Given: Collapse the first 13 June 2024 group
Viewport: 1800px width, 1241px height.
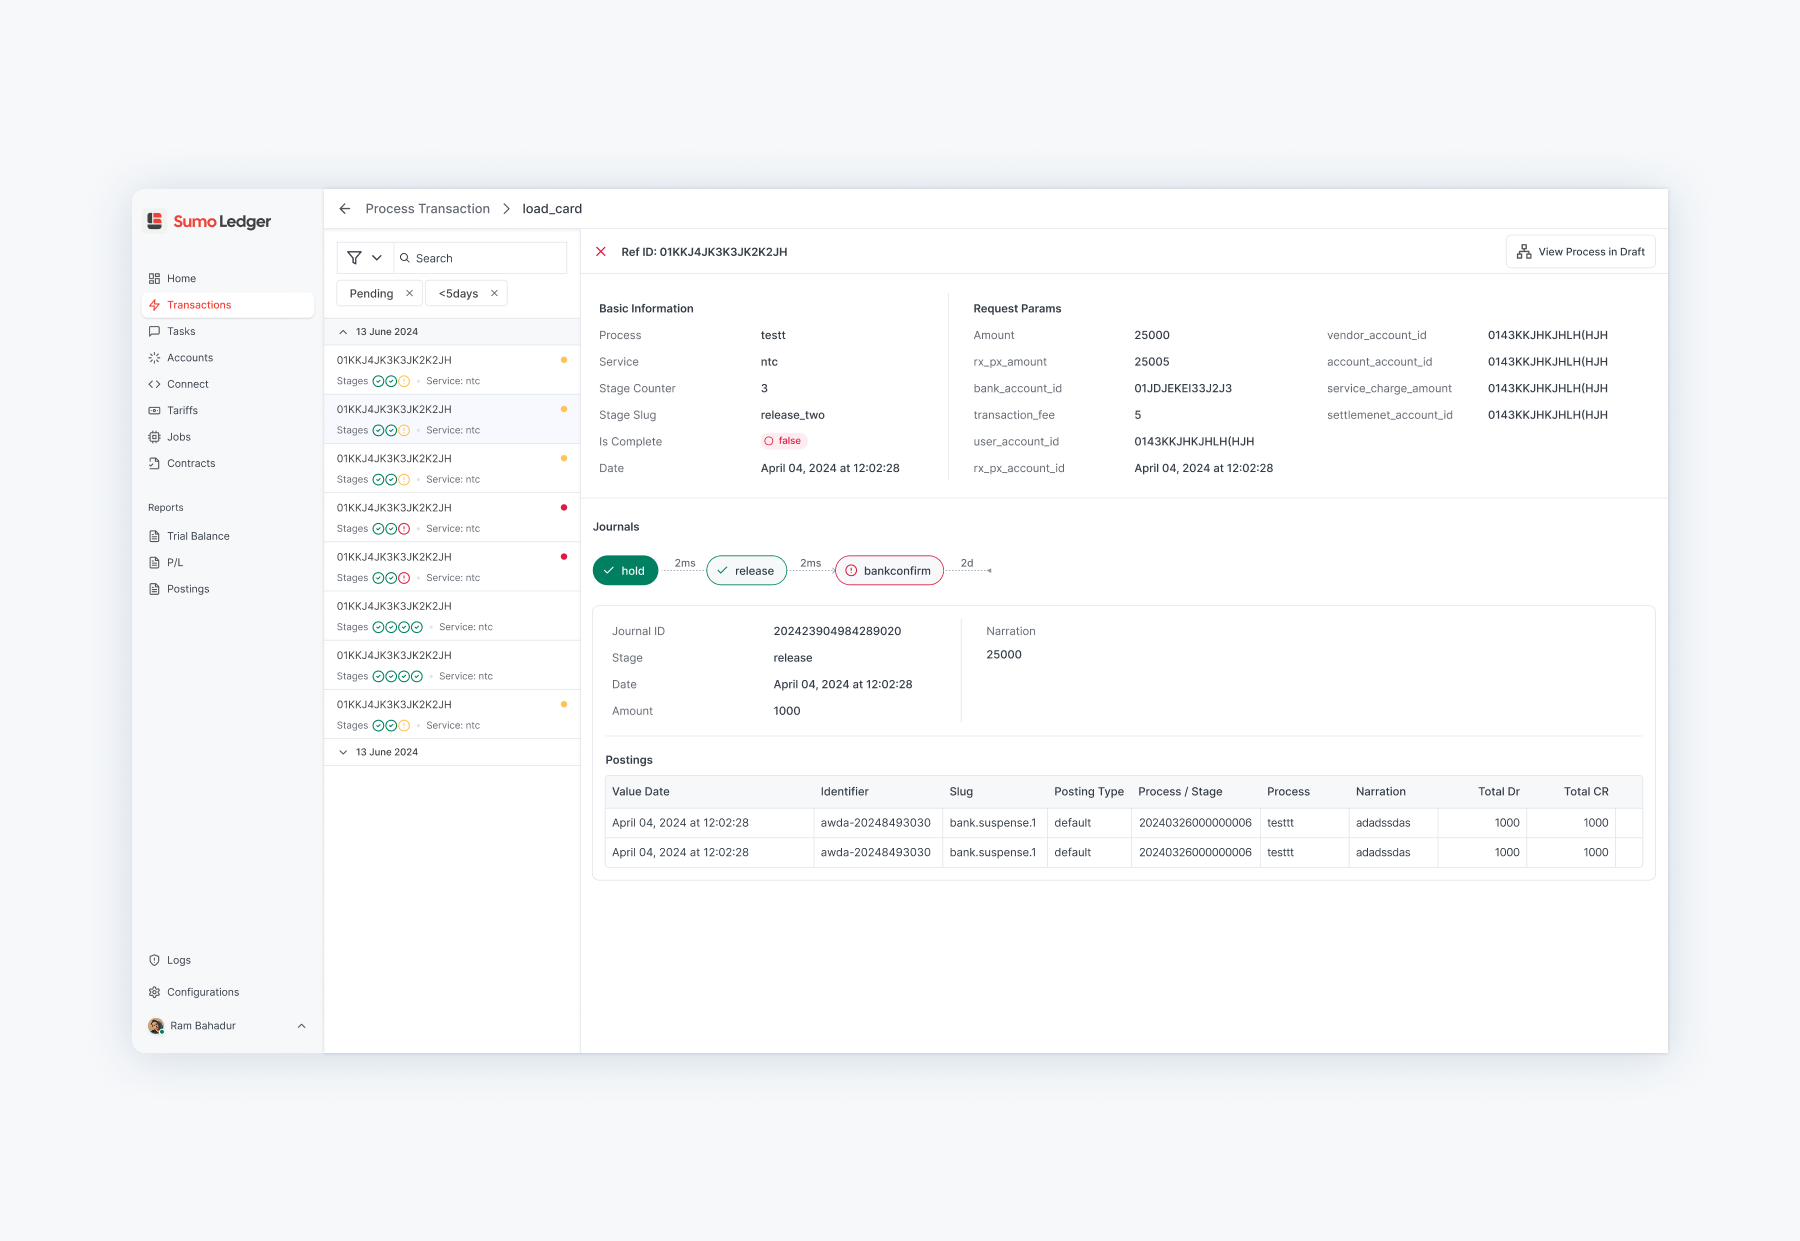Looking at the screenshot, I should pyautogui.click(x=343, y=332).
